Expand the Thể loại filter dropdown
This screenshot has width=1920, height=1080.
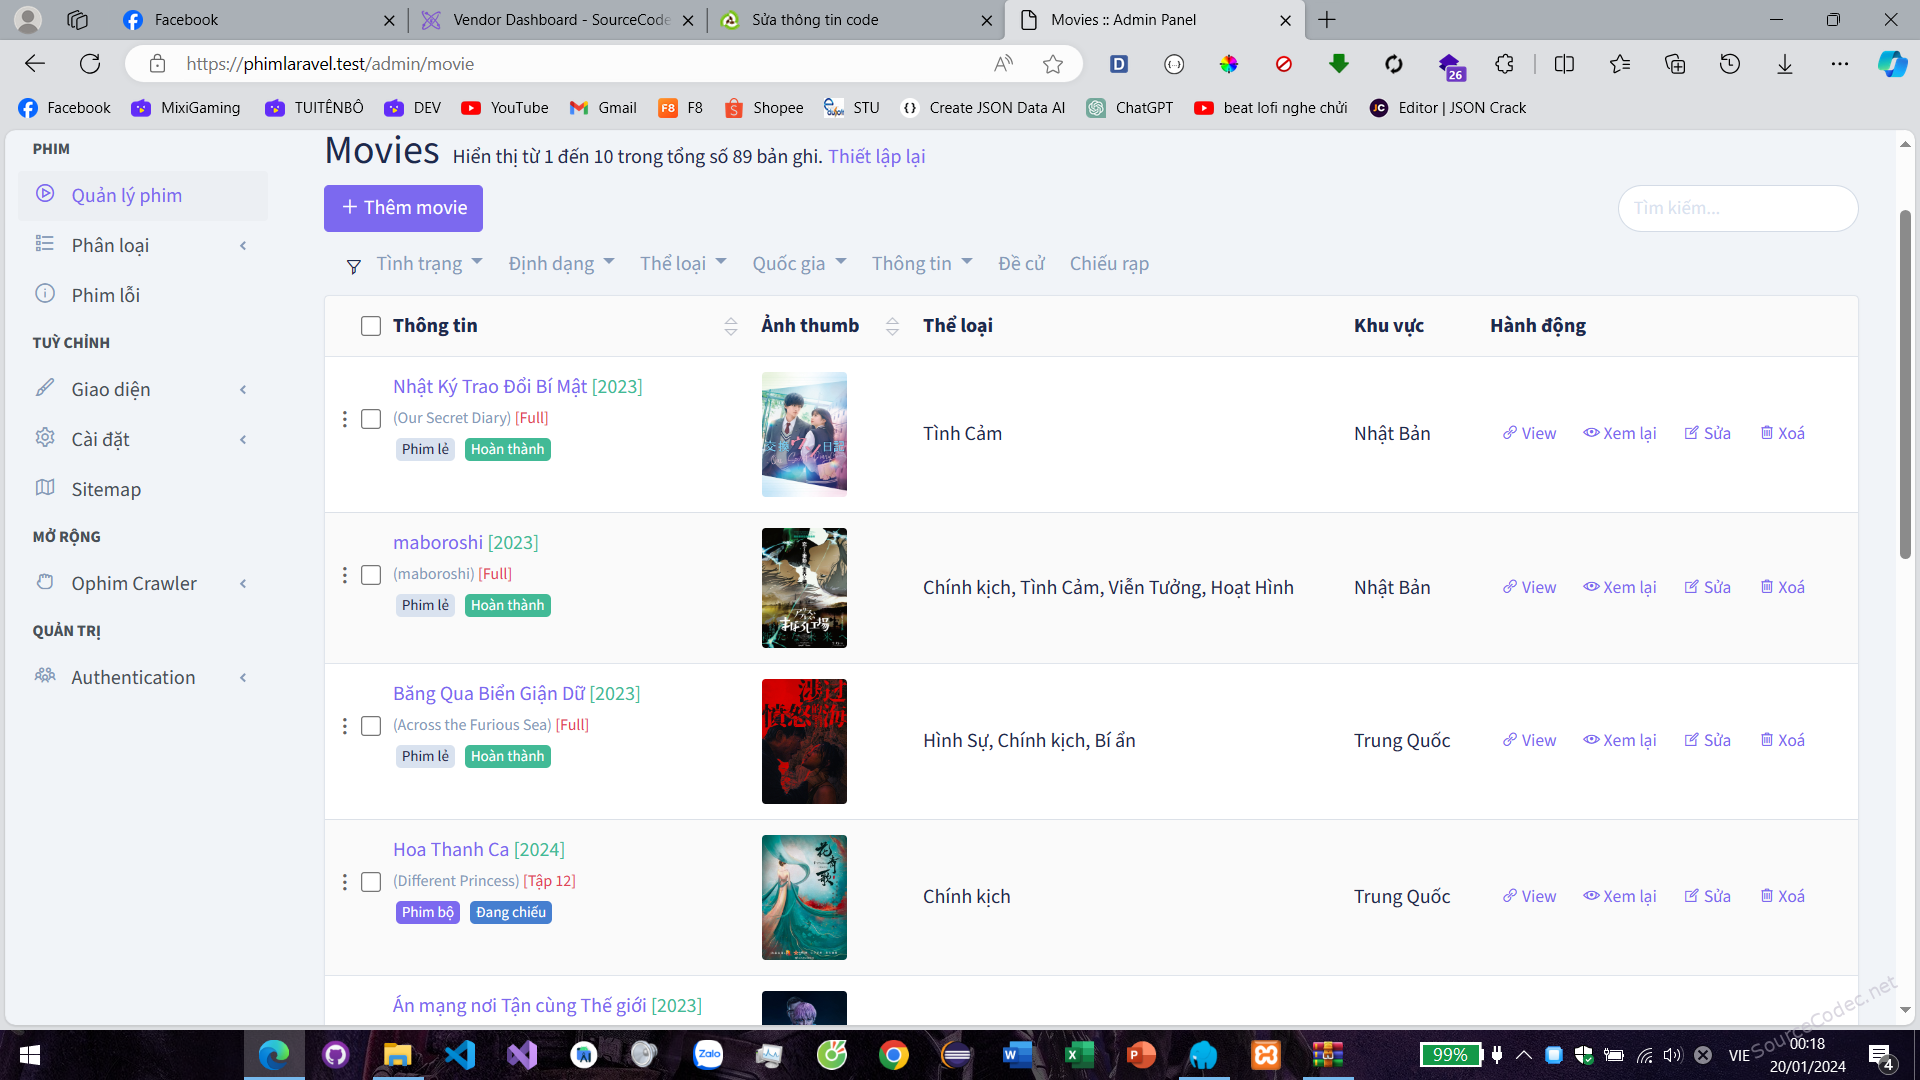pos(683,264)
